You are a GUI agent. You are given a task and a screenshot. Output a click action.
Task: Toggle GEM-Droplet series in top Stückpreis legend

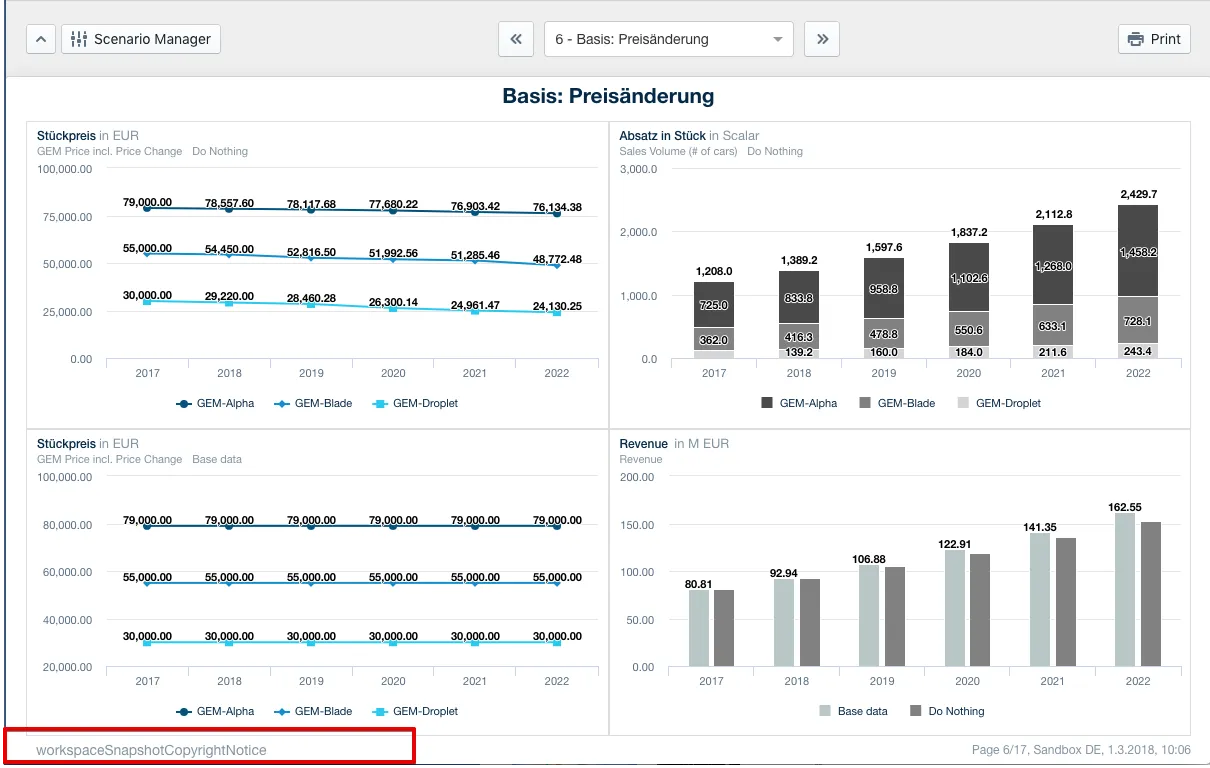pos(415,403)
